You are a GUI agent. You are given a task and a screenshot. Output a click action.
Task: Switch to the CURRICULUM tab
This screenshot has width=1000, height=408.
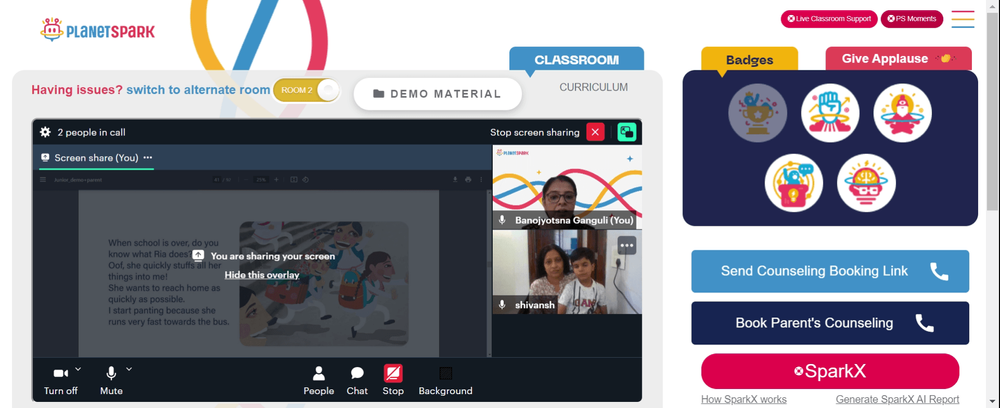pyautogui.click(x=594, y=87)
